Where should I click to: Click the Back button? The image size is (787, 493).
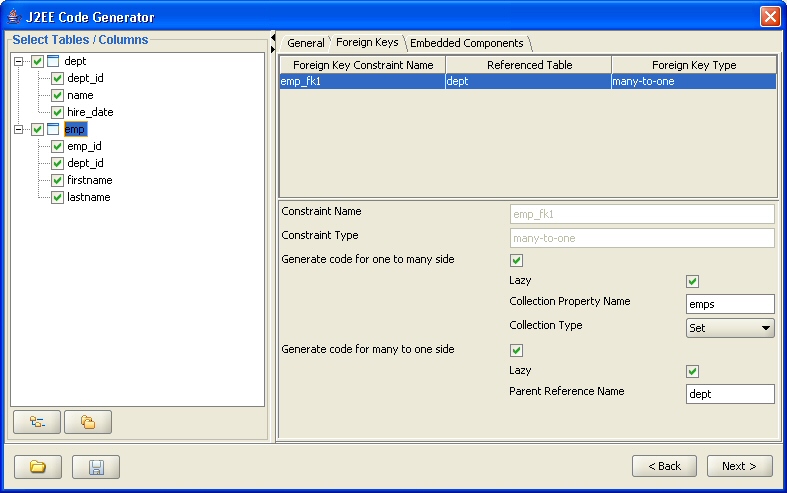[x=665, y=466]
